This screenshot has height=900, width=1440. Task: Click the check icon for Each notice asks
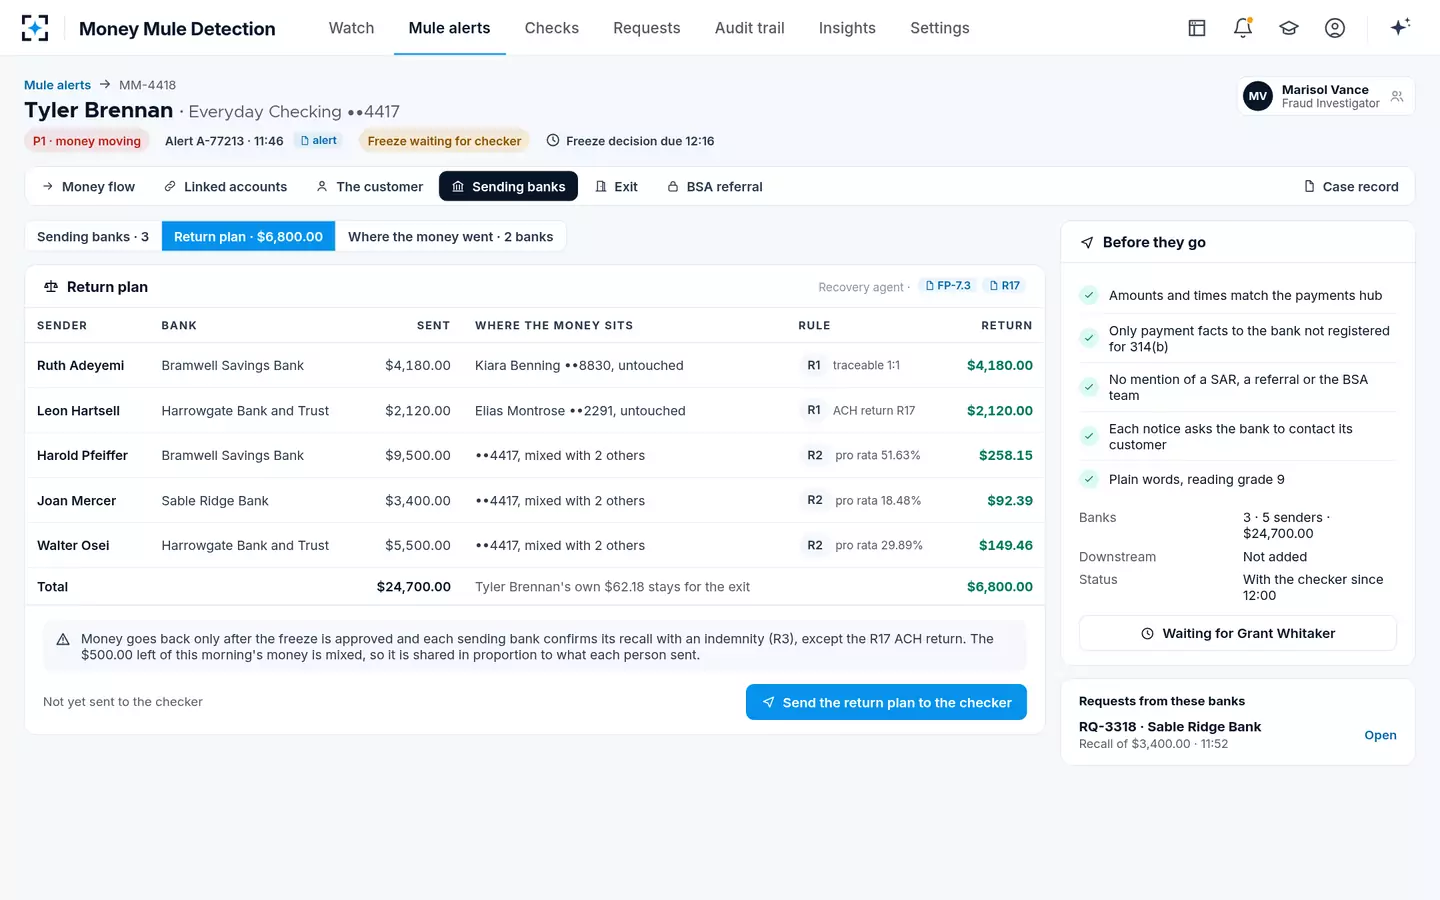(x=1089, y=436)
